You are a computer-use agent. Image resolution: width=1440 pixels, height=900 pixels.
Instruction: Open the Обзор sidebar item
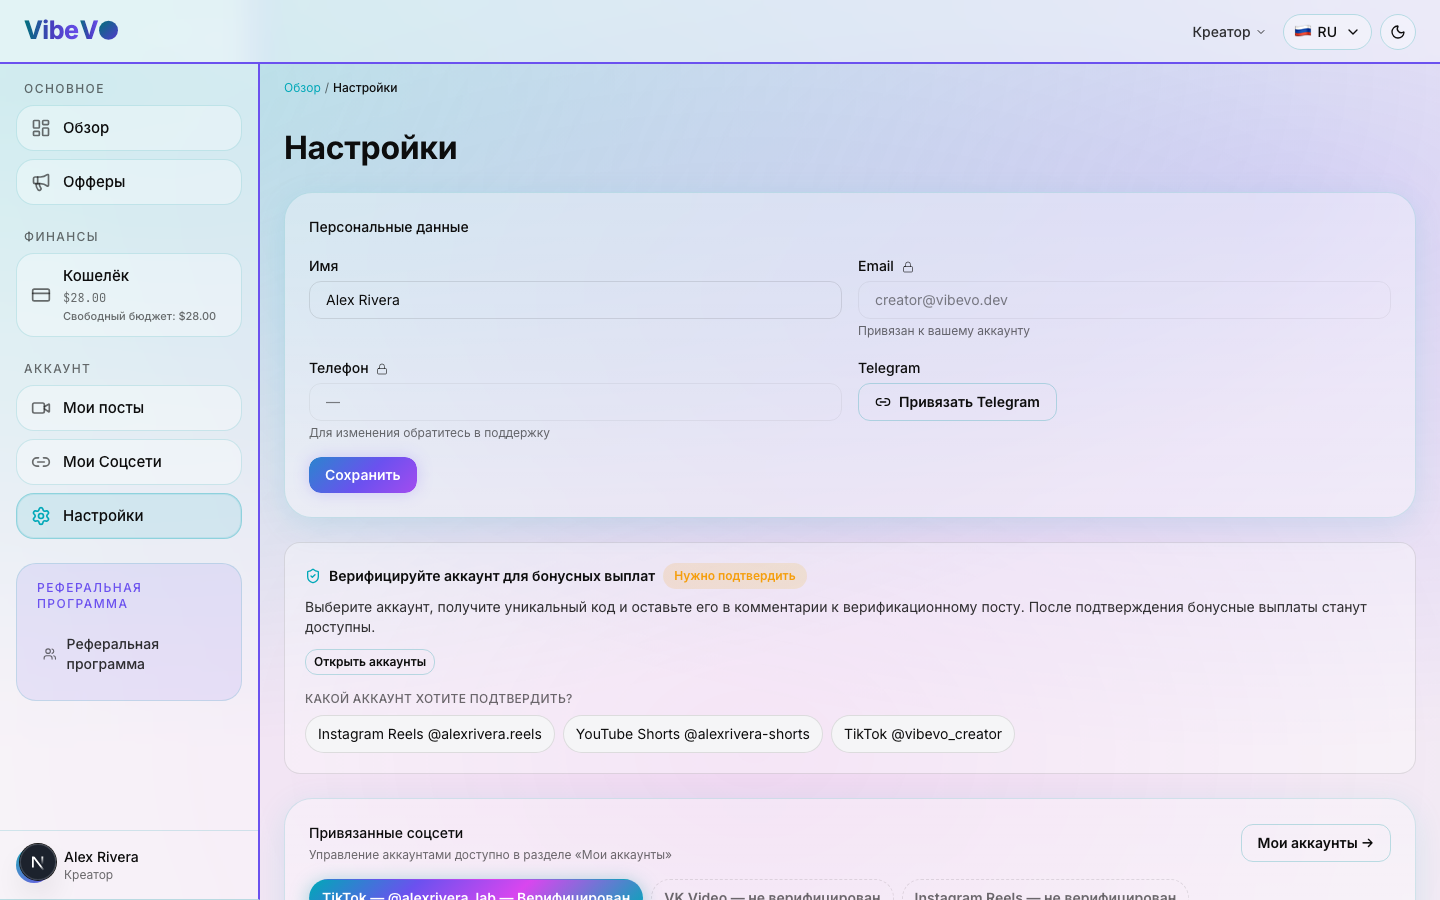pos(129,128)
